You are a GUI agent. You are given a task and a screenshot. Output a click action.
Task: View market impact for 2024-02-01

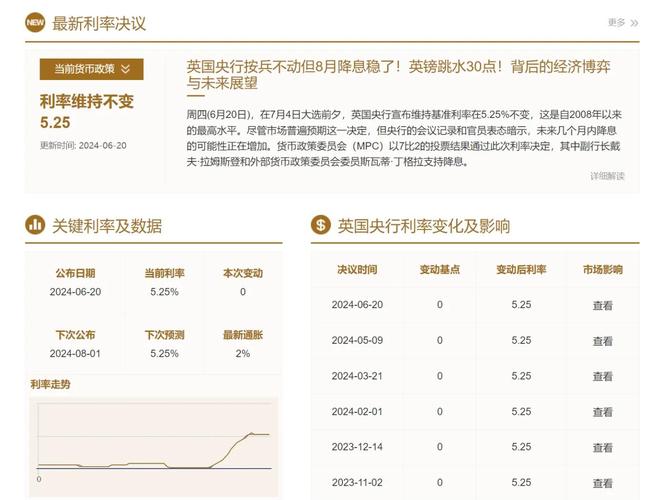tap(602, 412)
